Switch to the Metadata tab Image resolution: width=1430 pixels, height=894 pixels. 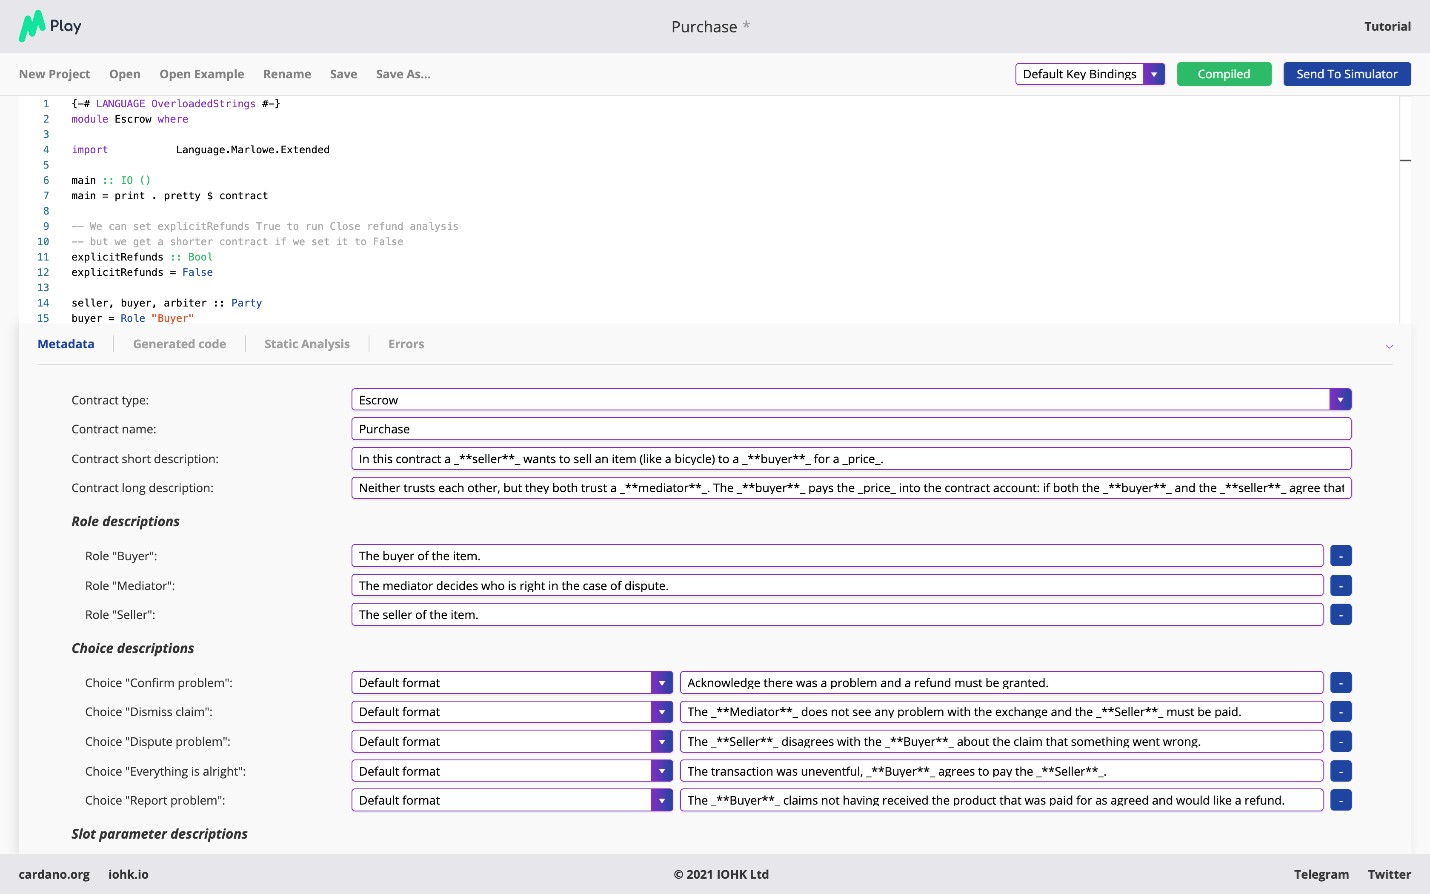[x=66, y=344]
